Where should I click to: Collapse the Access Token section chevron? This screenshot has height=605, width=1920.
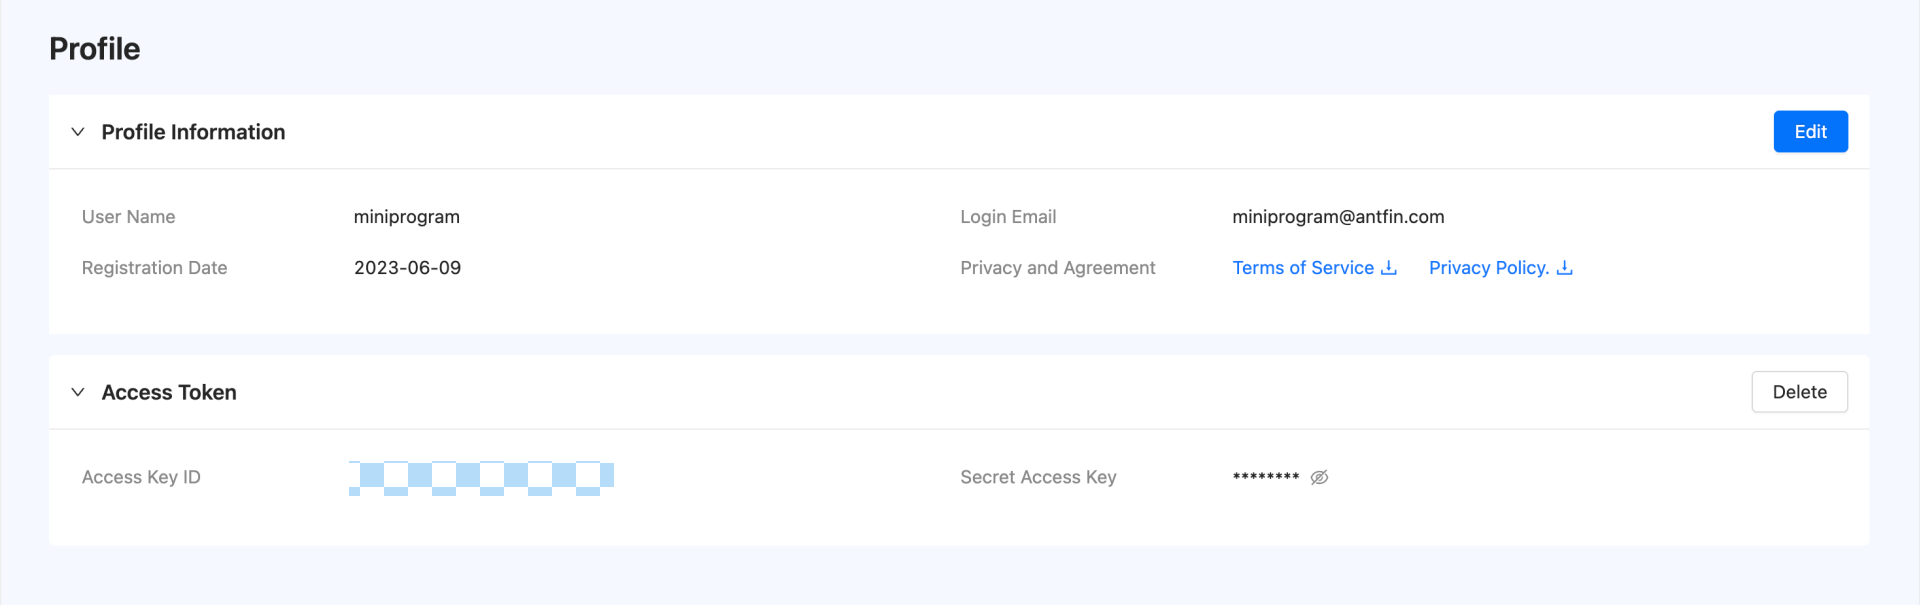click(x=78, y=392)
